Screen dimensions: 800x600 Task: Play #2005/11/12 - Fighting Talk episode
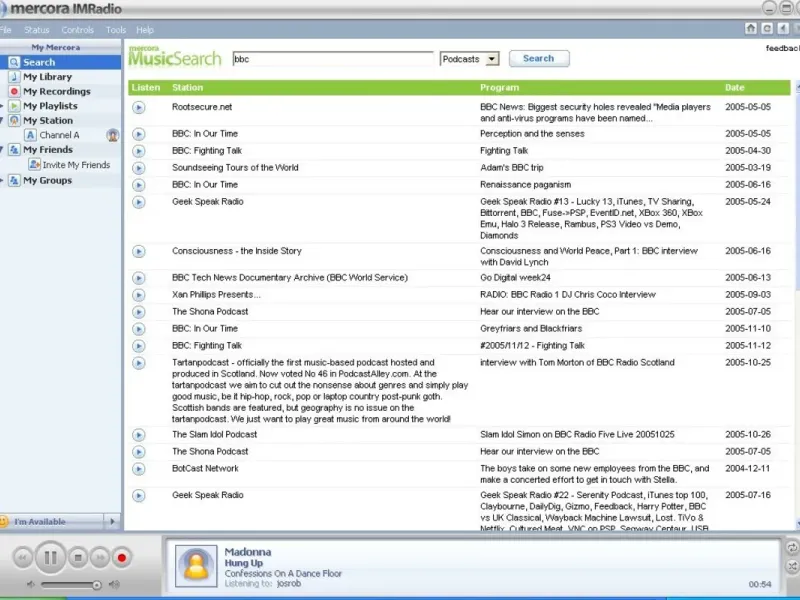click(139, 346)
